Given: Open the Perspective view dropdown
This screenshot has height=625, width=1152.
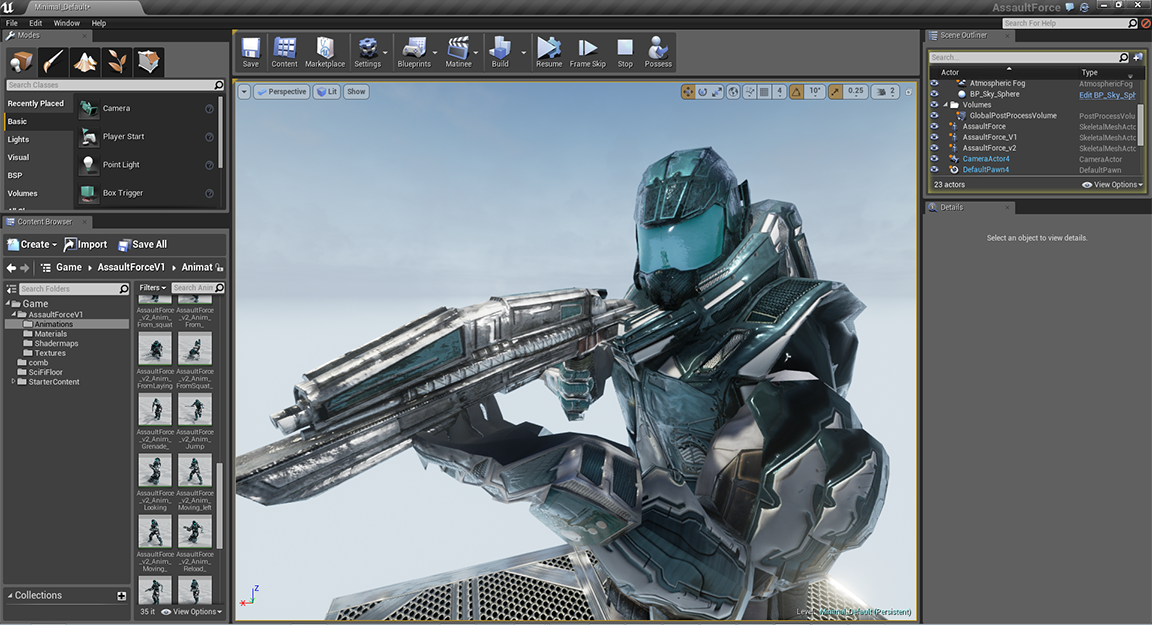Looking at the screenshot, I should click(281, 92).
